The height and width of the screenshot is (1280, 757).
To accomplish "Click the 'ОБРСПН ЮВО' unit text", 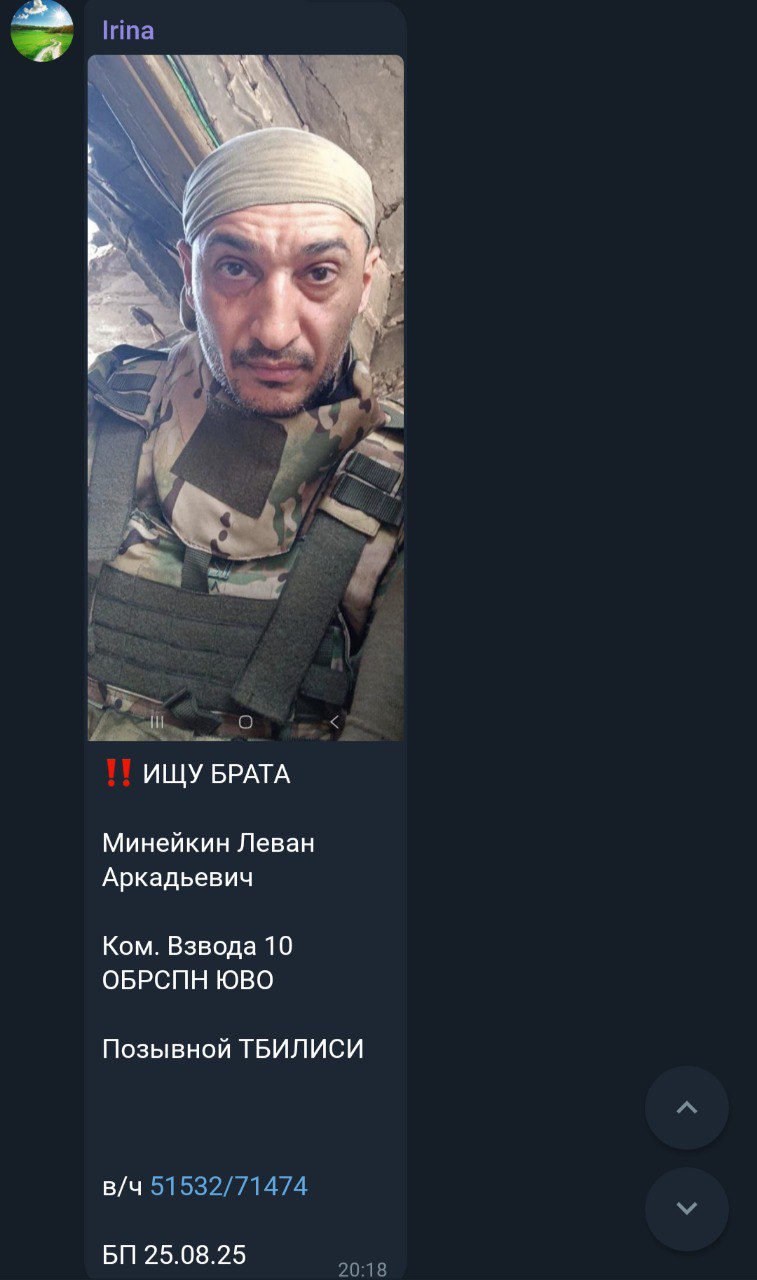I will coord(188,980).
